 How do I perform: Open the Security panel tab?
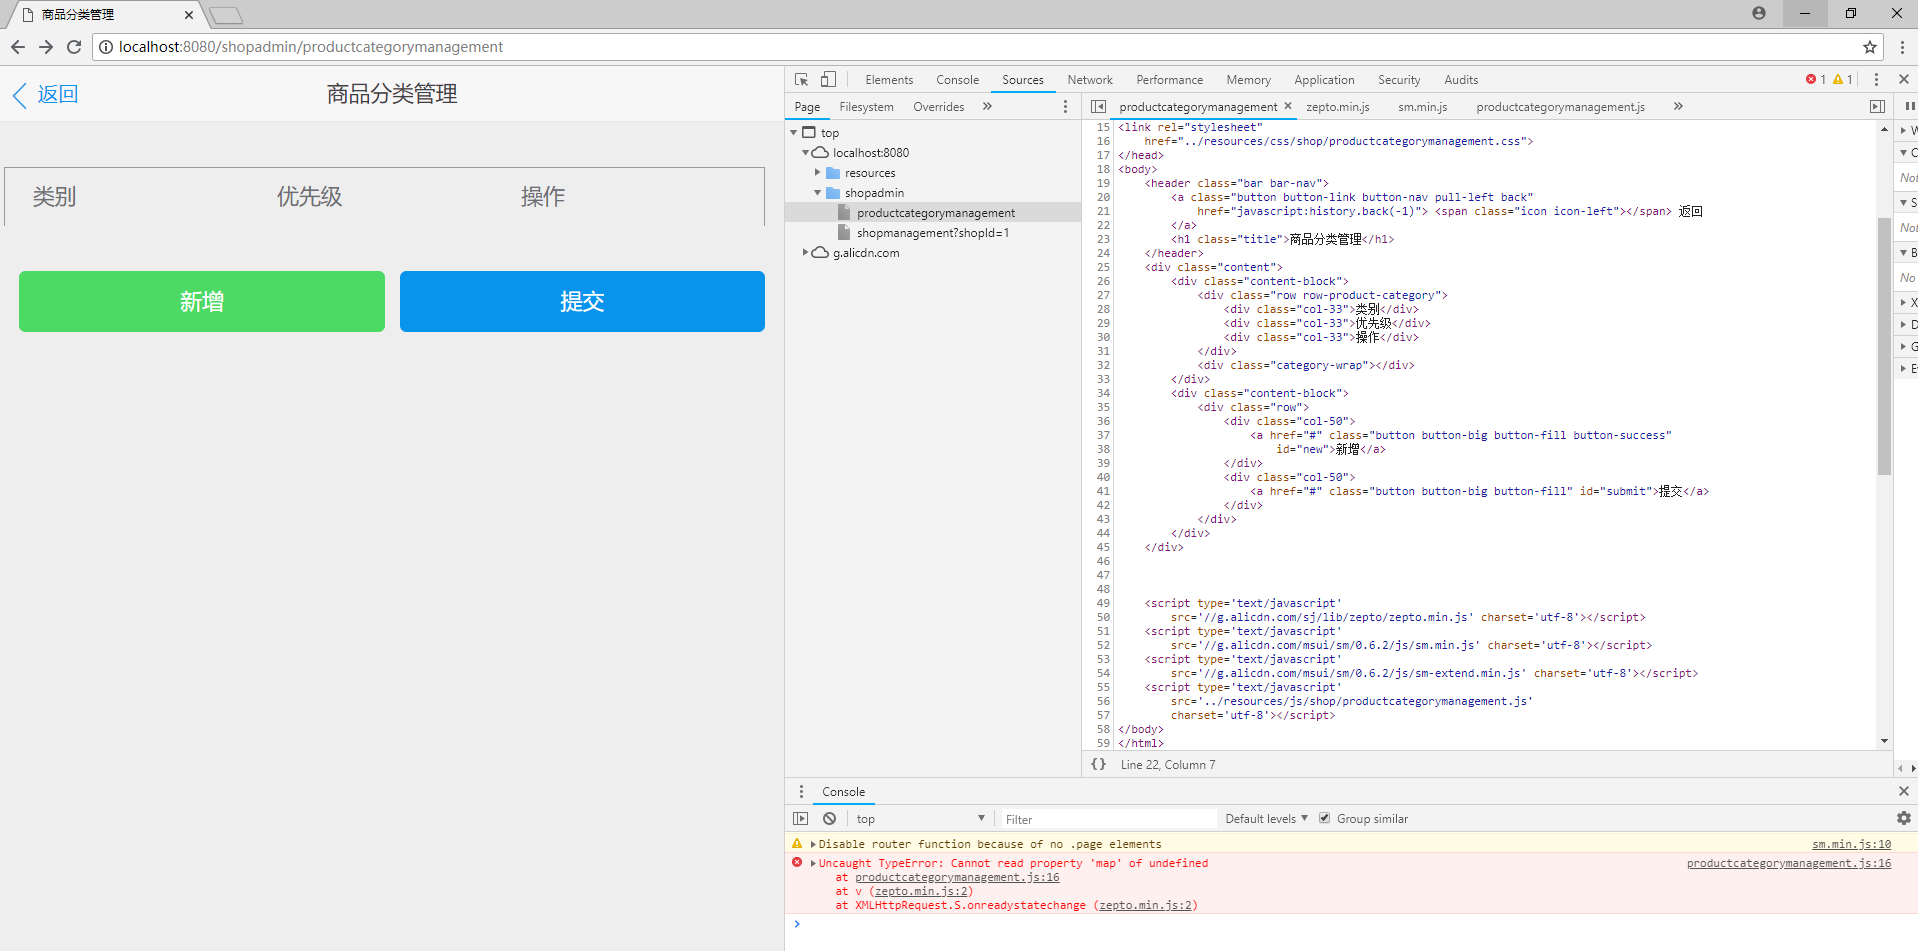1399,80
